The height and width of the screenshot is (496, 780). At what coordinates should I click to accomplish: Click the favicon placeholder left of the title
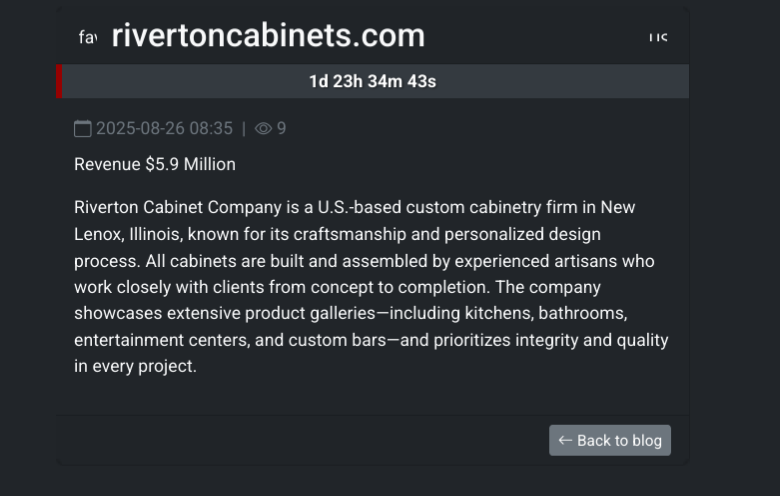(x=88, y=38)
